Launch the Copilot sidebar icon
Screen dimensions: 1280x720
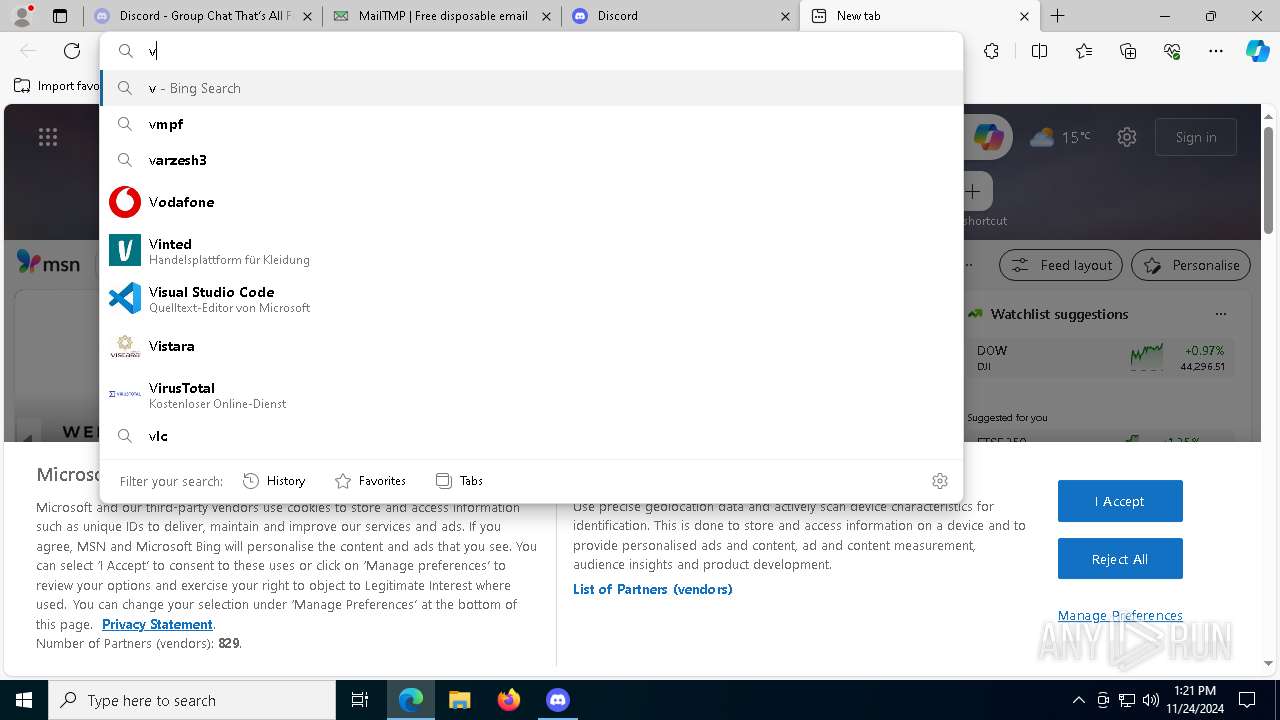(1257, 51)
